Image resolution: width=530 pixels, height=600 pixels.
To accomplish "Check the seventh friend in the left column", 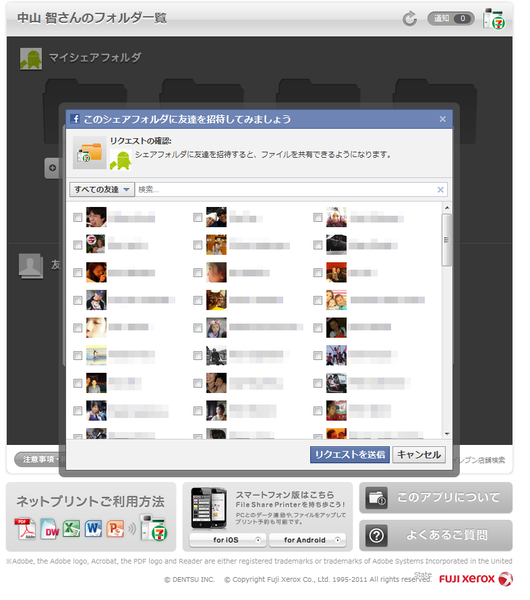I will point(78,383).
